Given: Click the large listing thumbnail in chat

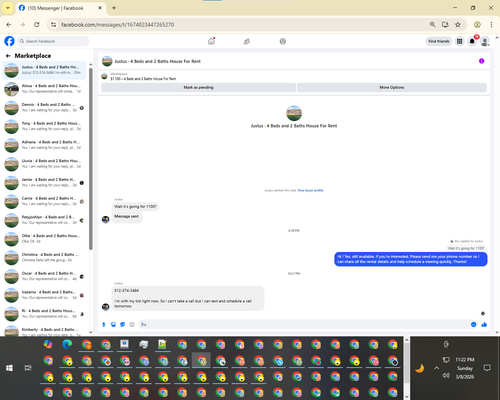Looking at the screenshot, I should click(294, 113).
